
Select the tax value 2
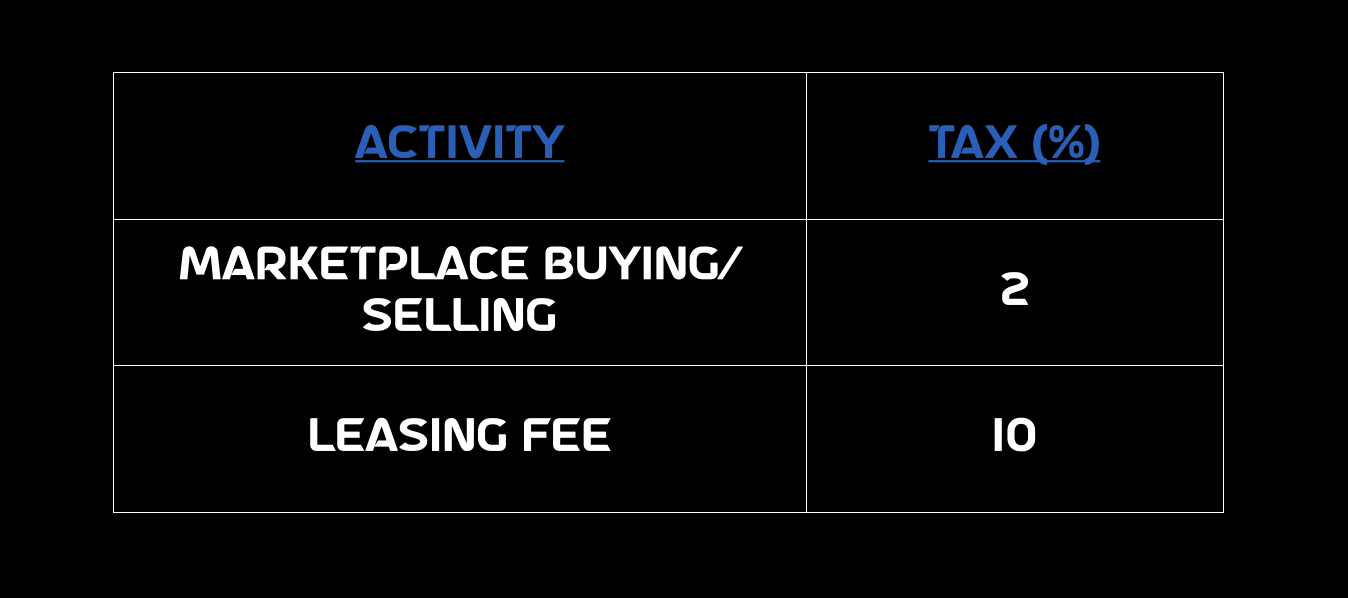tap(1014, 290)
